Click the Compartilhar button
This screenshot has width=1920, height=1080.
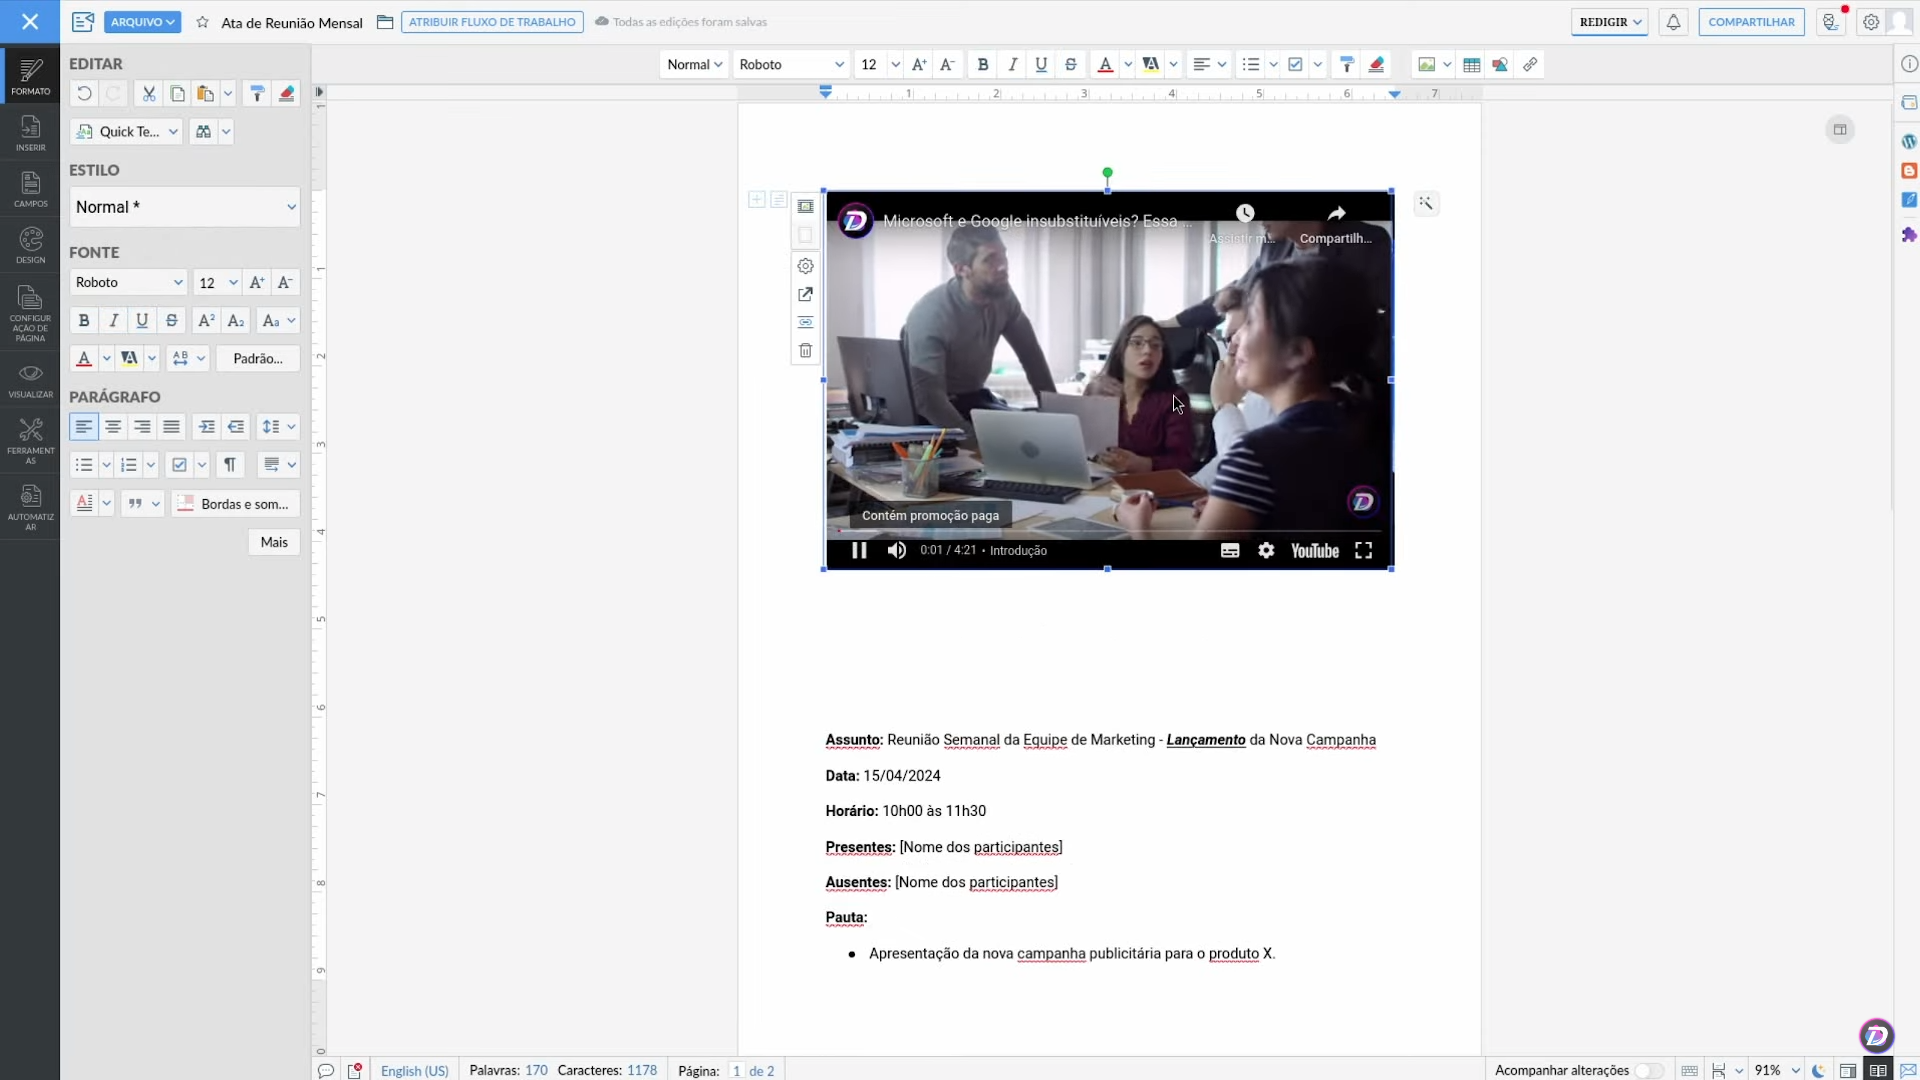coord(1751,22)
